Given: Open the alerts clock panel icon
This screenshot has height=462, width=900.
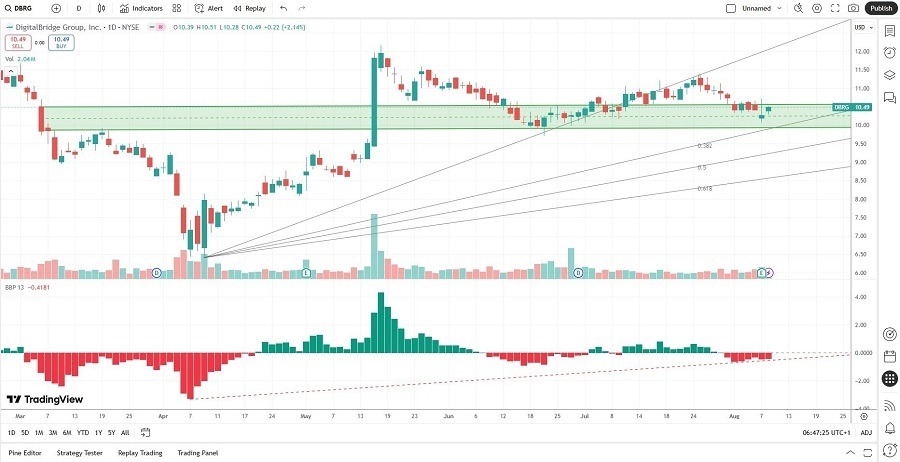Looking at the screenshot, I should pyautogui.click(x=890, y=52).
